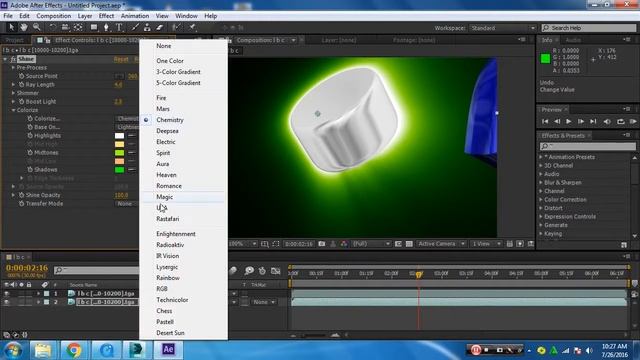Click Reset link for Shine effect
Image resolution: width=640 pixels, height=360 pixels.
tap(121, 59)
